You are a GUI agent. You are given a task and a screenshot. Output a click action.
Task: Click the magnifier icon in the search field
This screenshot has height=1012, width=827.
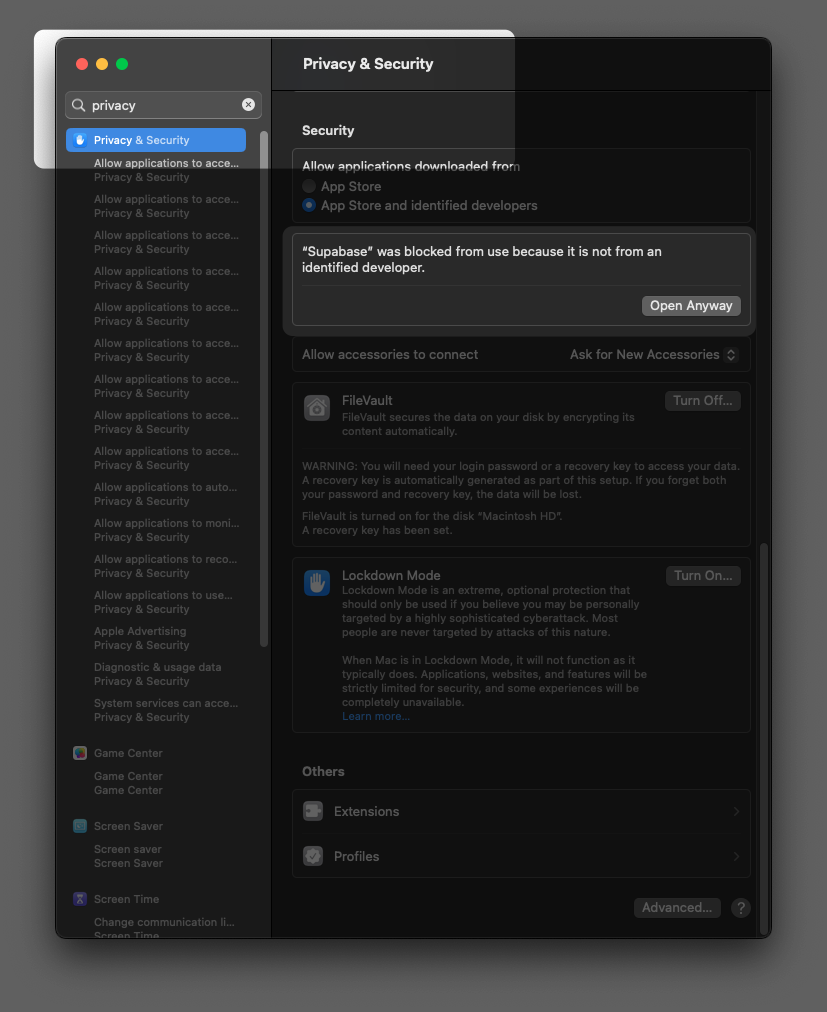78,105
